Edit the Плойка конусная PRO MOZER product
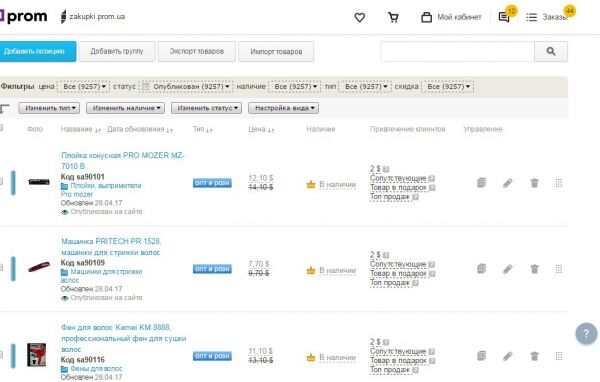Screen dimensions: 600x382 508,183
